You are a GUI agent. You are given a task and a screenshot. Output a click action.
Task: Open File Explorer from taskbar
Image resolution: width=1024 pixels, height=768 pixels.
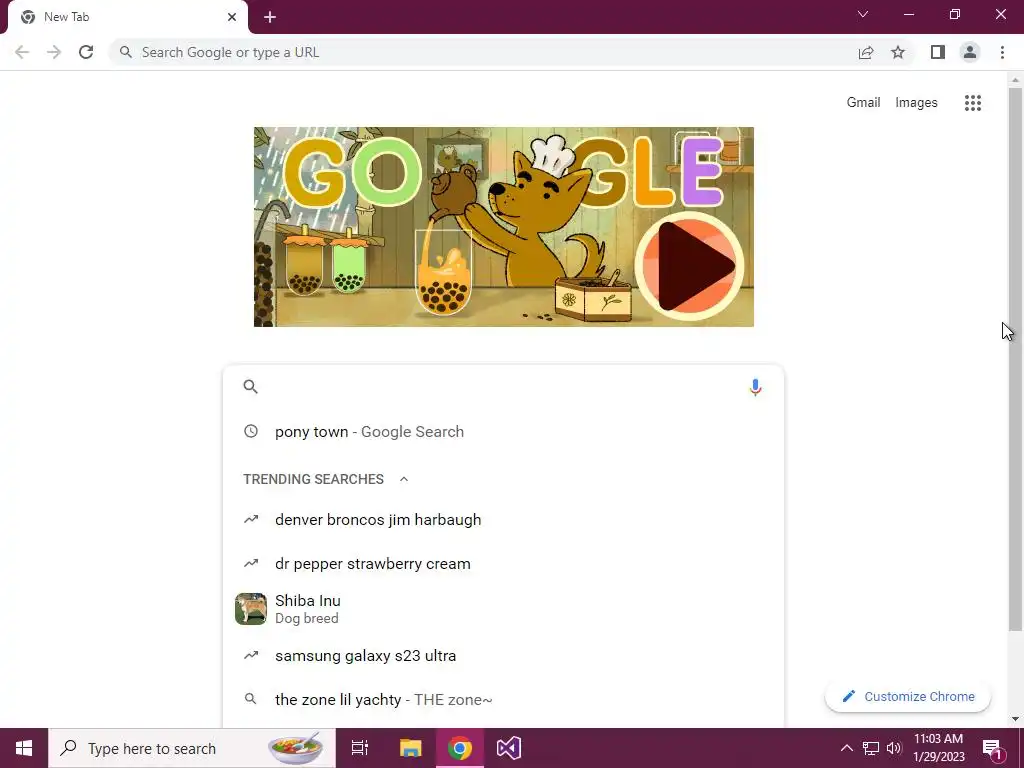[x=411, y=748]
